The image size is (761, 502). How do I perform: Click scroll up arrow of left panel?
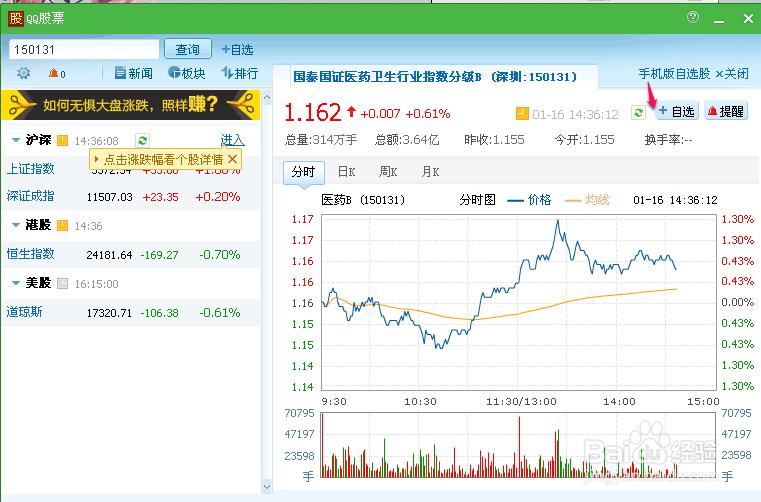click(267, 97)
